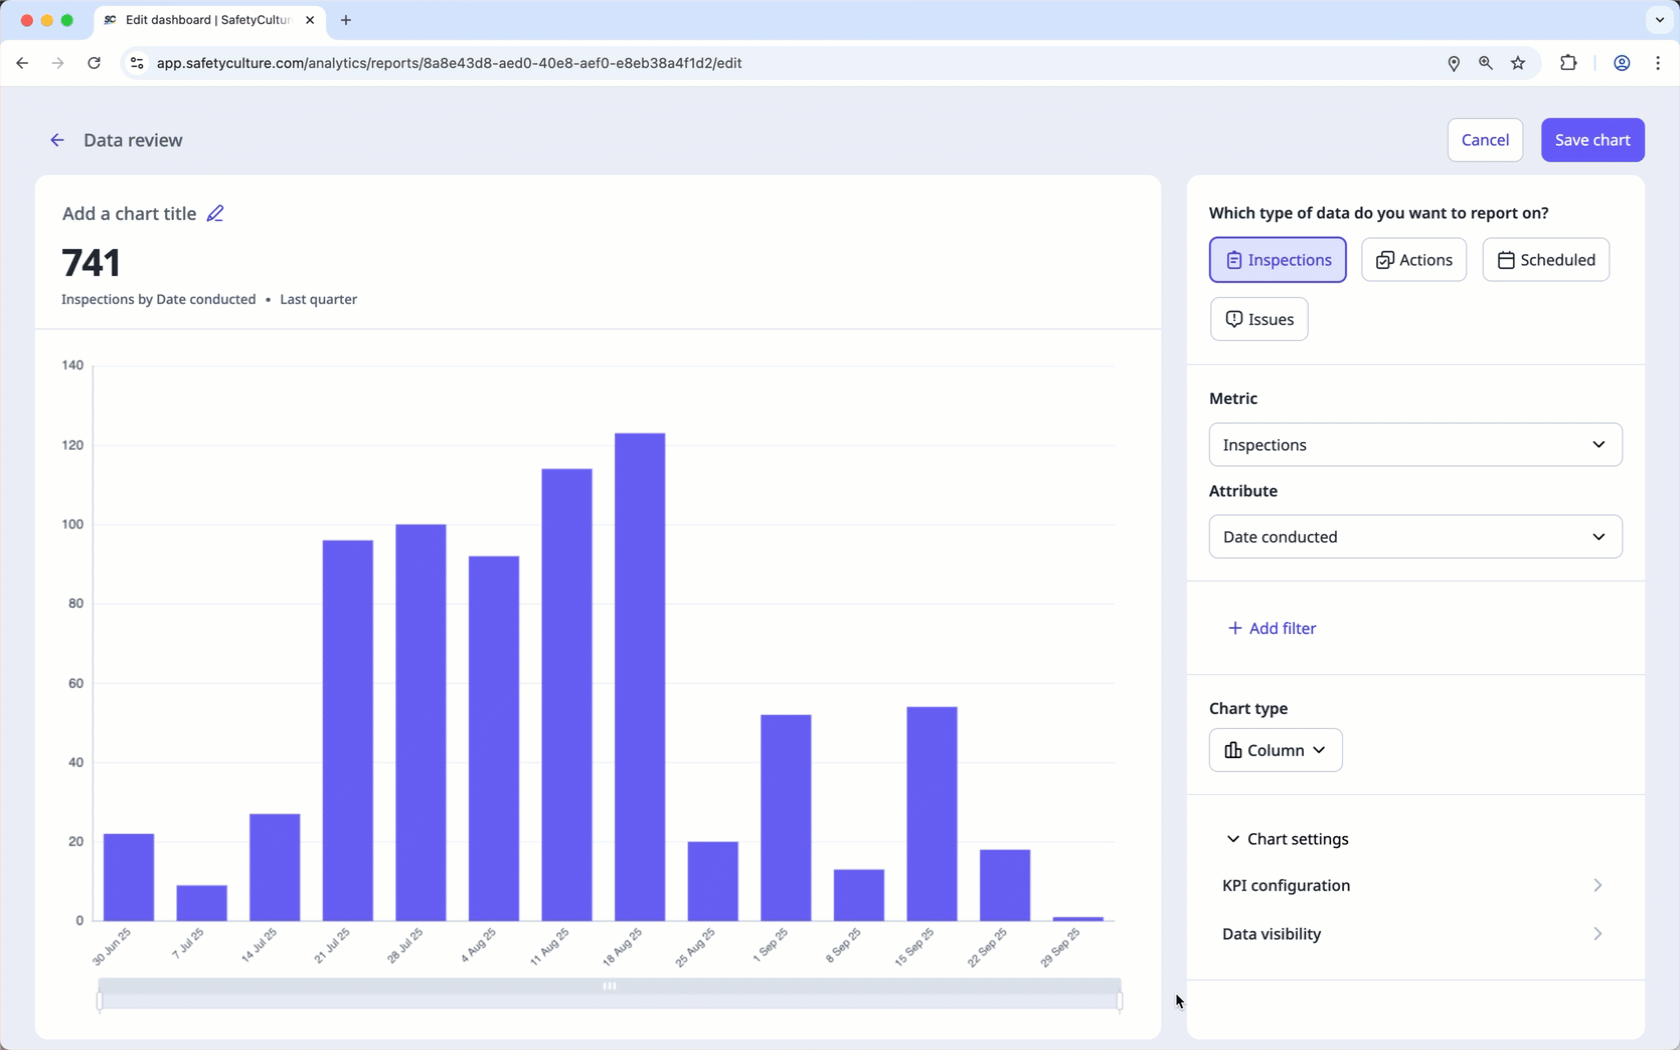Open a new browser tab
Viewport: 1680px width, 1050px height.
[346, 20]
